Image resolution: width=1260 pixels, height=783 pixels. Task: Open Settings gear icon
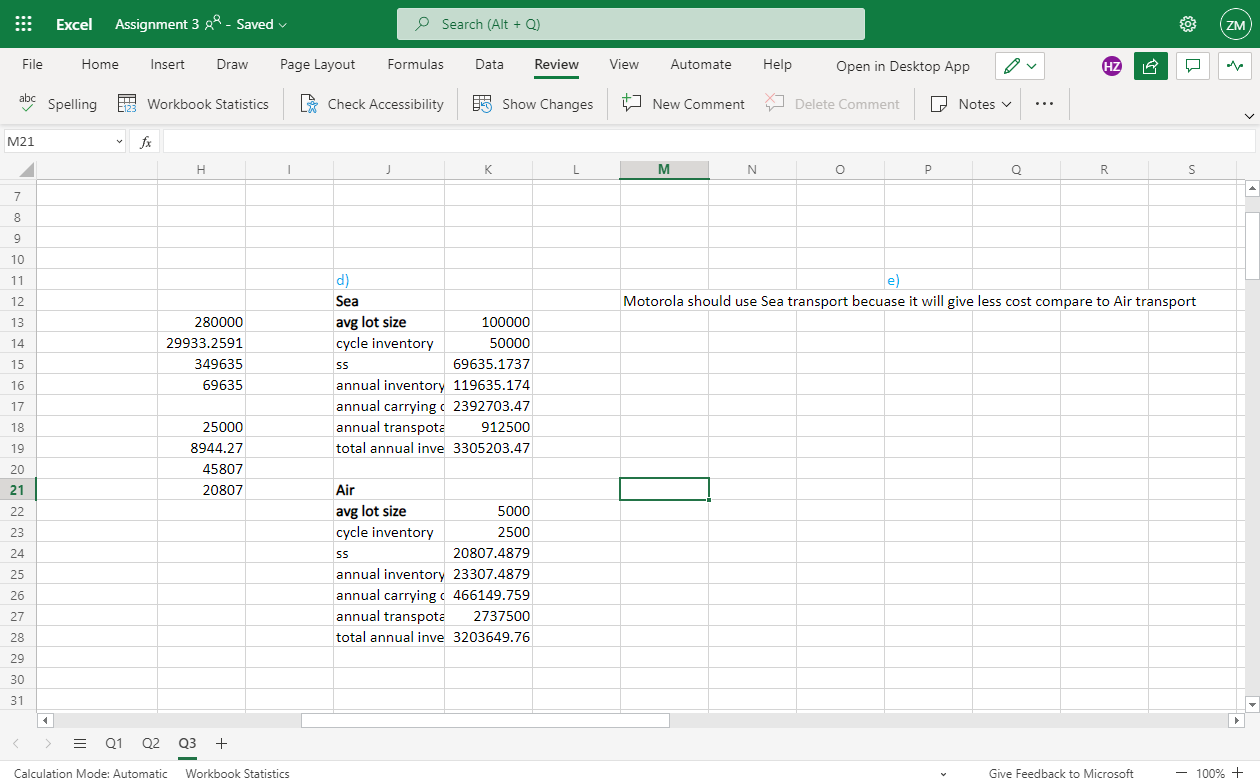1188,24
